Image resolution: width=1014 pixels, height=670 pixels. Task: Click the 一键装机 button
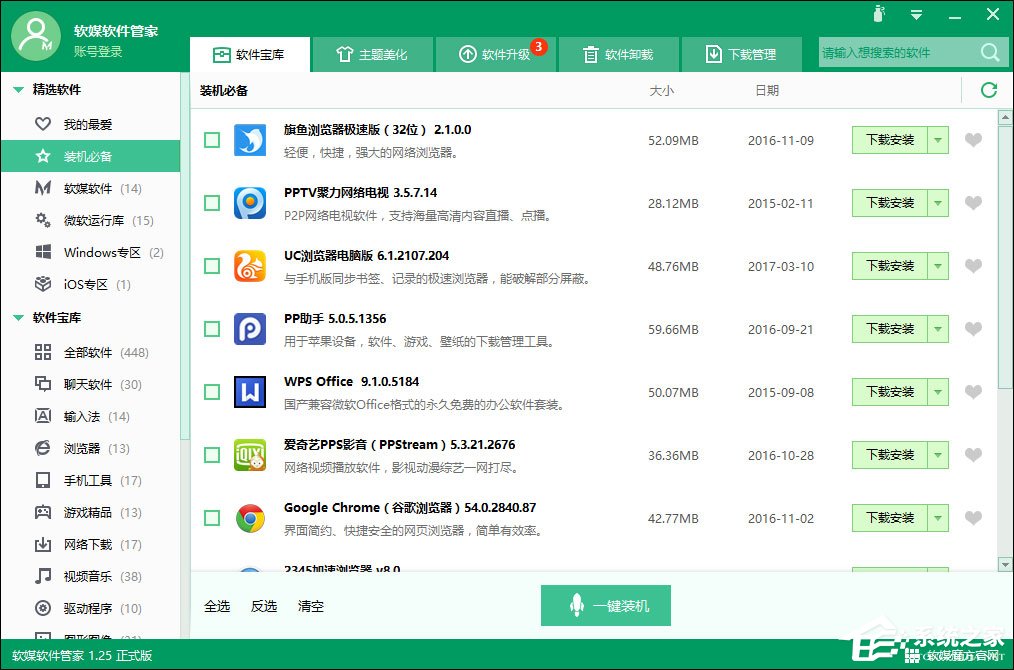tap(606, 605)
